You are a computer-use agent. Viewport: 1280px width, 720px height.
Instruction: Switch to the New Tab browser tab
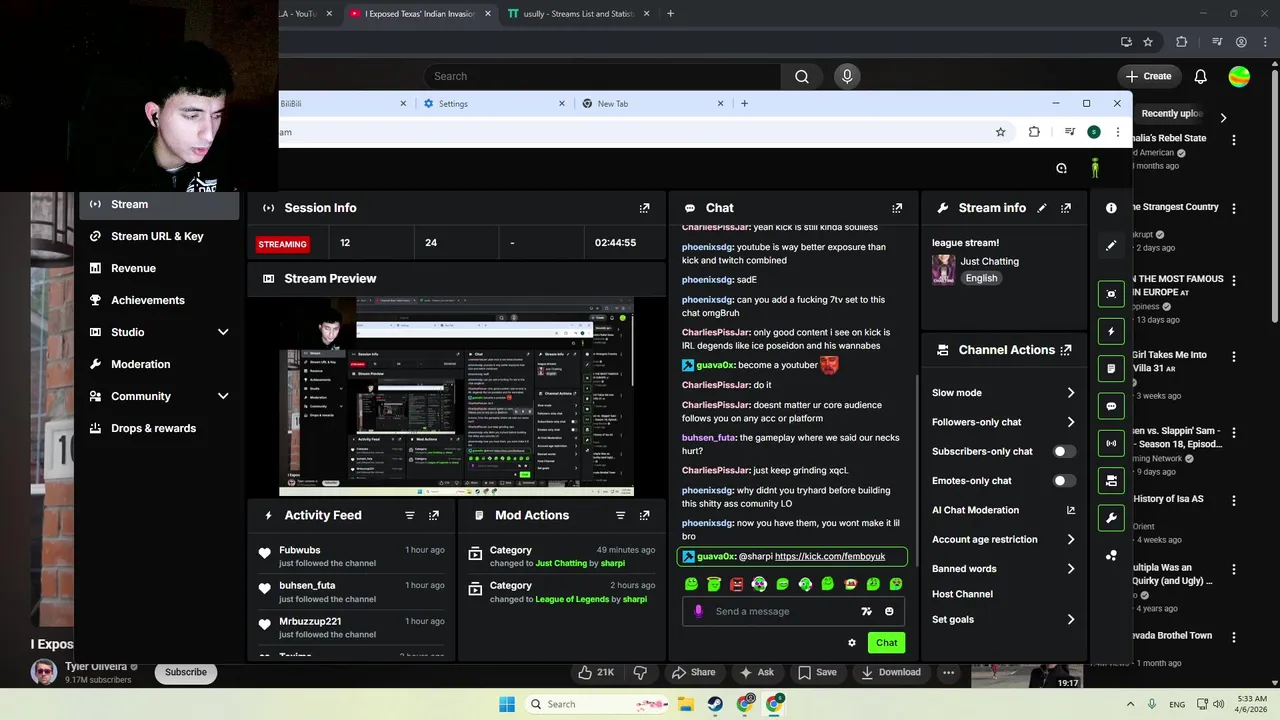(x=653, y=103)
